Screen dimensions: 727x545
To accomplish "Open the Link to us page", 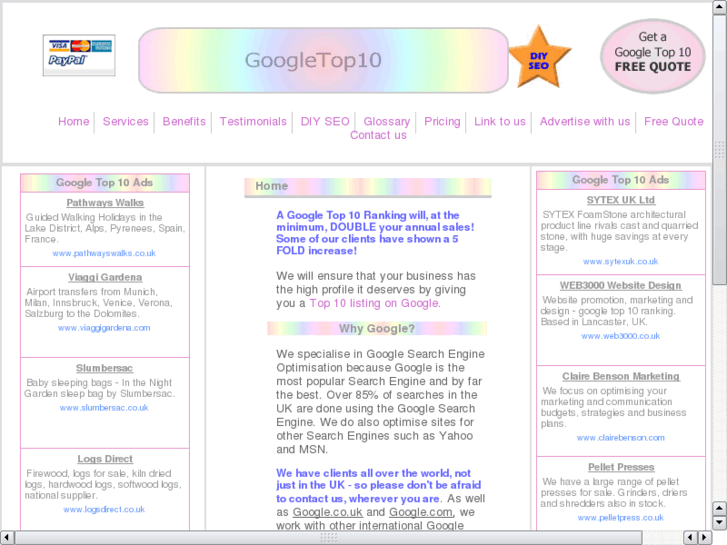I will tap(499, 122).
